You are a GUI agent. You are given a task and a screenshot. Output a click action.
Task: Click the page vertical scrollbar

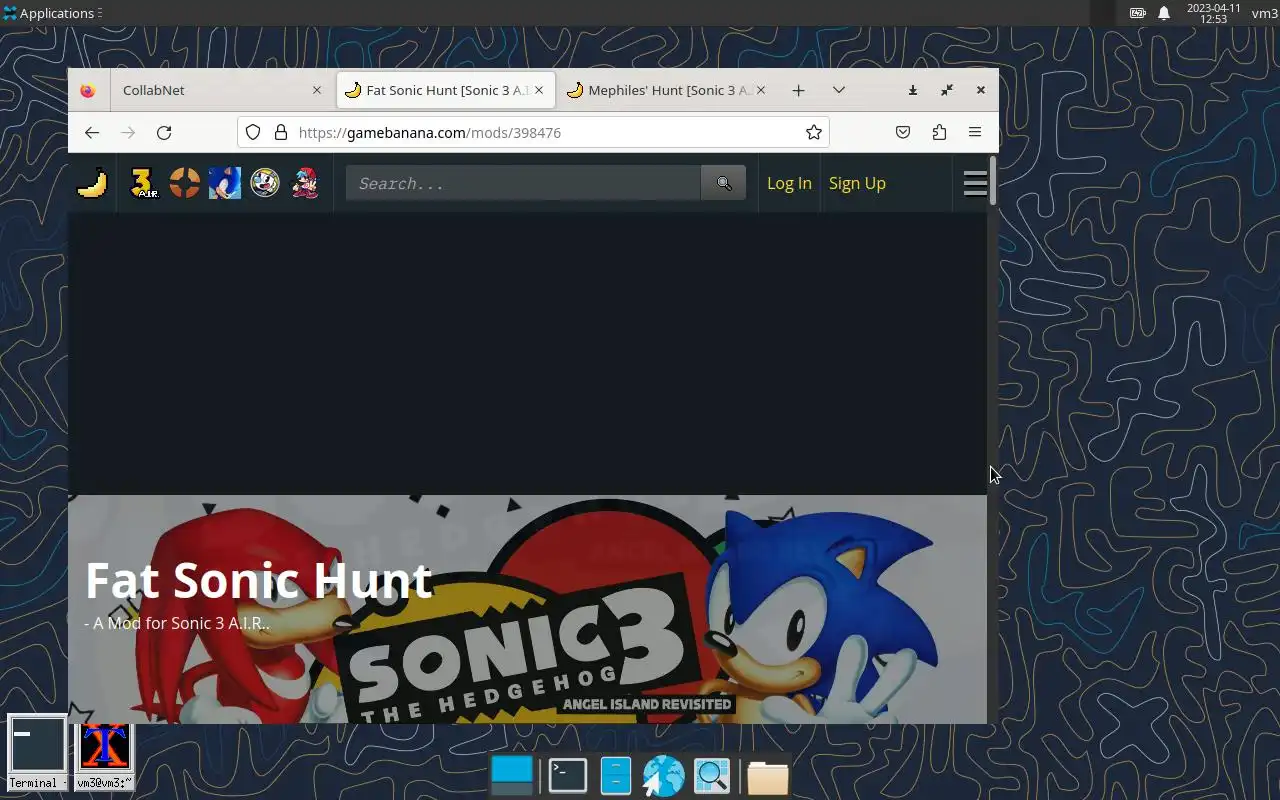(993, 181)
